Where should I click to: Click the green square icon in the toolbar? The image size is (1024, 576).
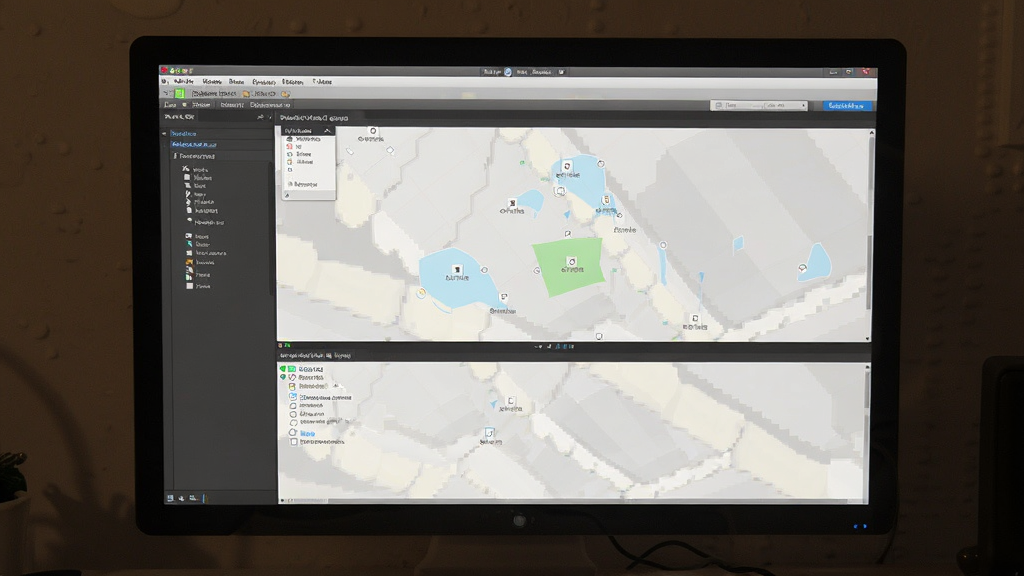(x=180, y=93)
